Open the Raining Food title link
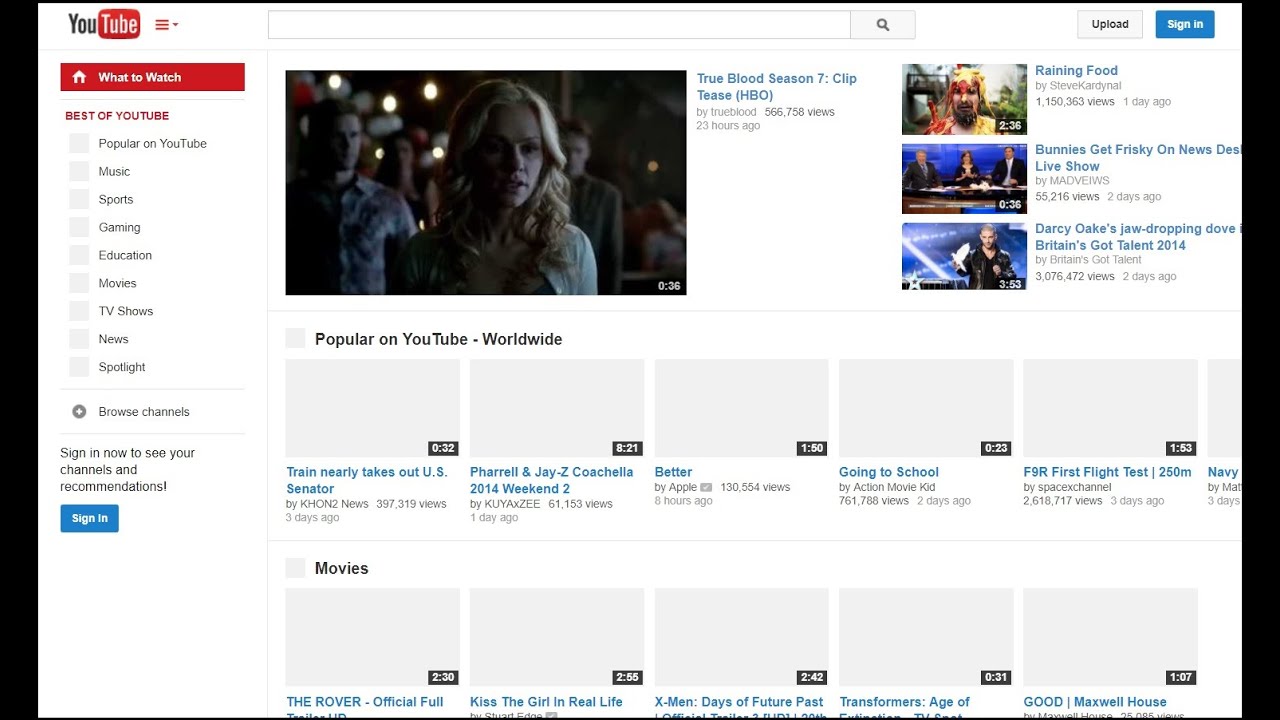This screenshot has height=720, width=1280. pos(1076,70)
